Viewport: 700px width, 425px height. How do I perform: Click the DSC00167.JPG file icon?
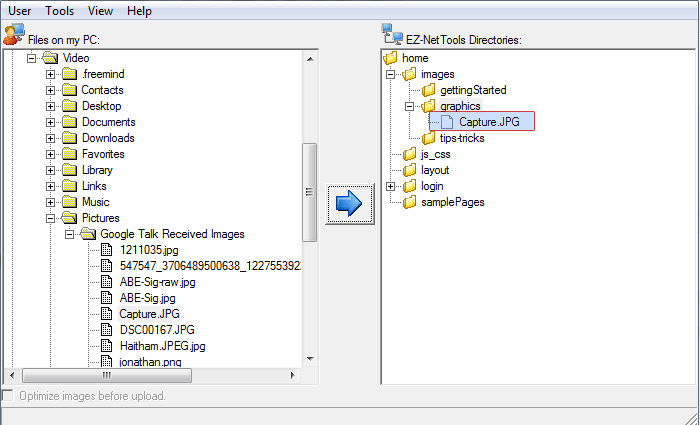108,330
